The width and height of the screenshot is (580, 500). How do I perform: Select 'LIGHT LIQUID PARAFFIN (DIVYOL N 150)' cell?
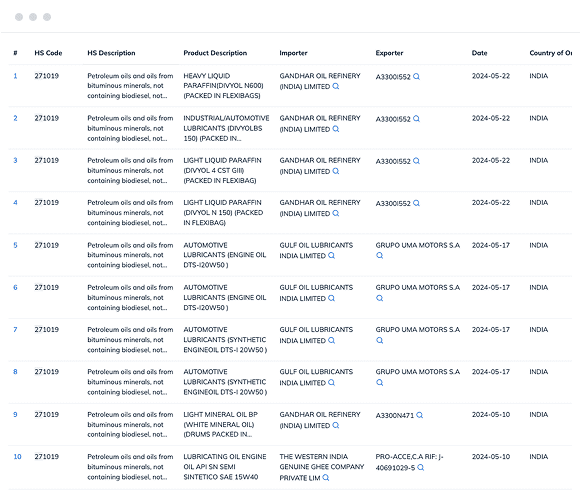tap(223, 213)
